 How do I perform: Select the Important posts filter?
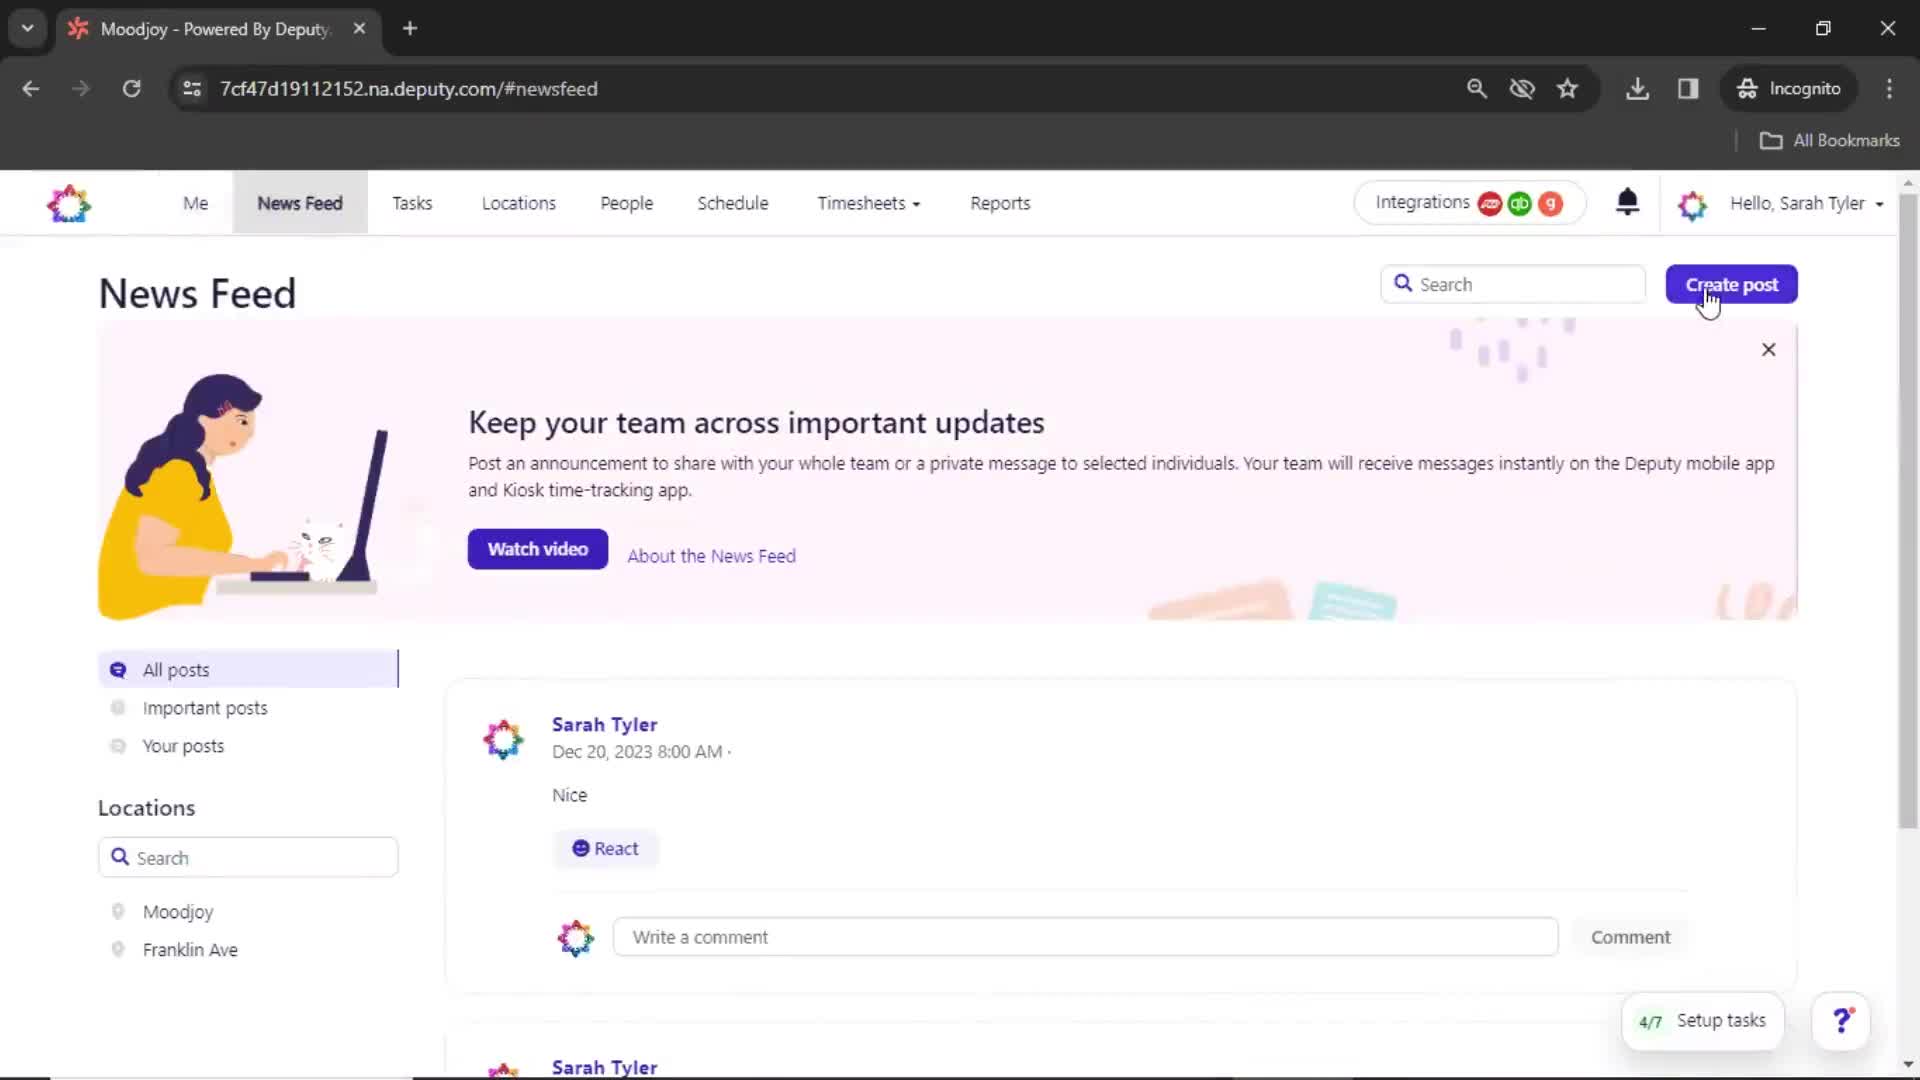(x=205, y=708)
